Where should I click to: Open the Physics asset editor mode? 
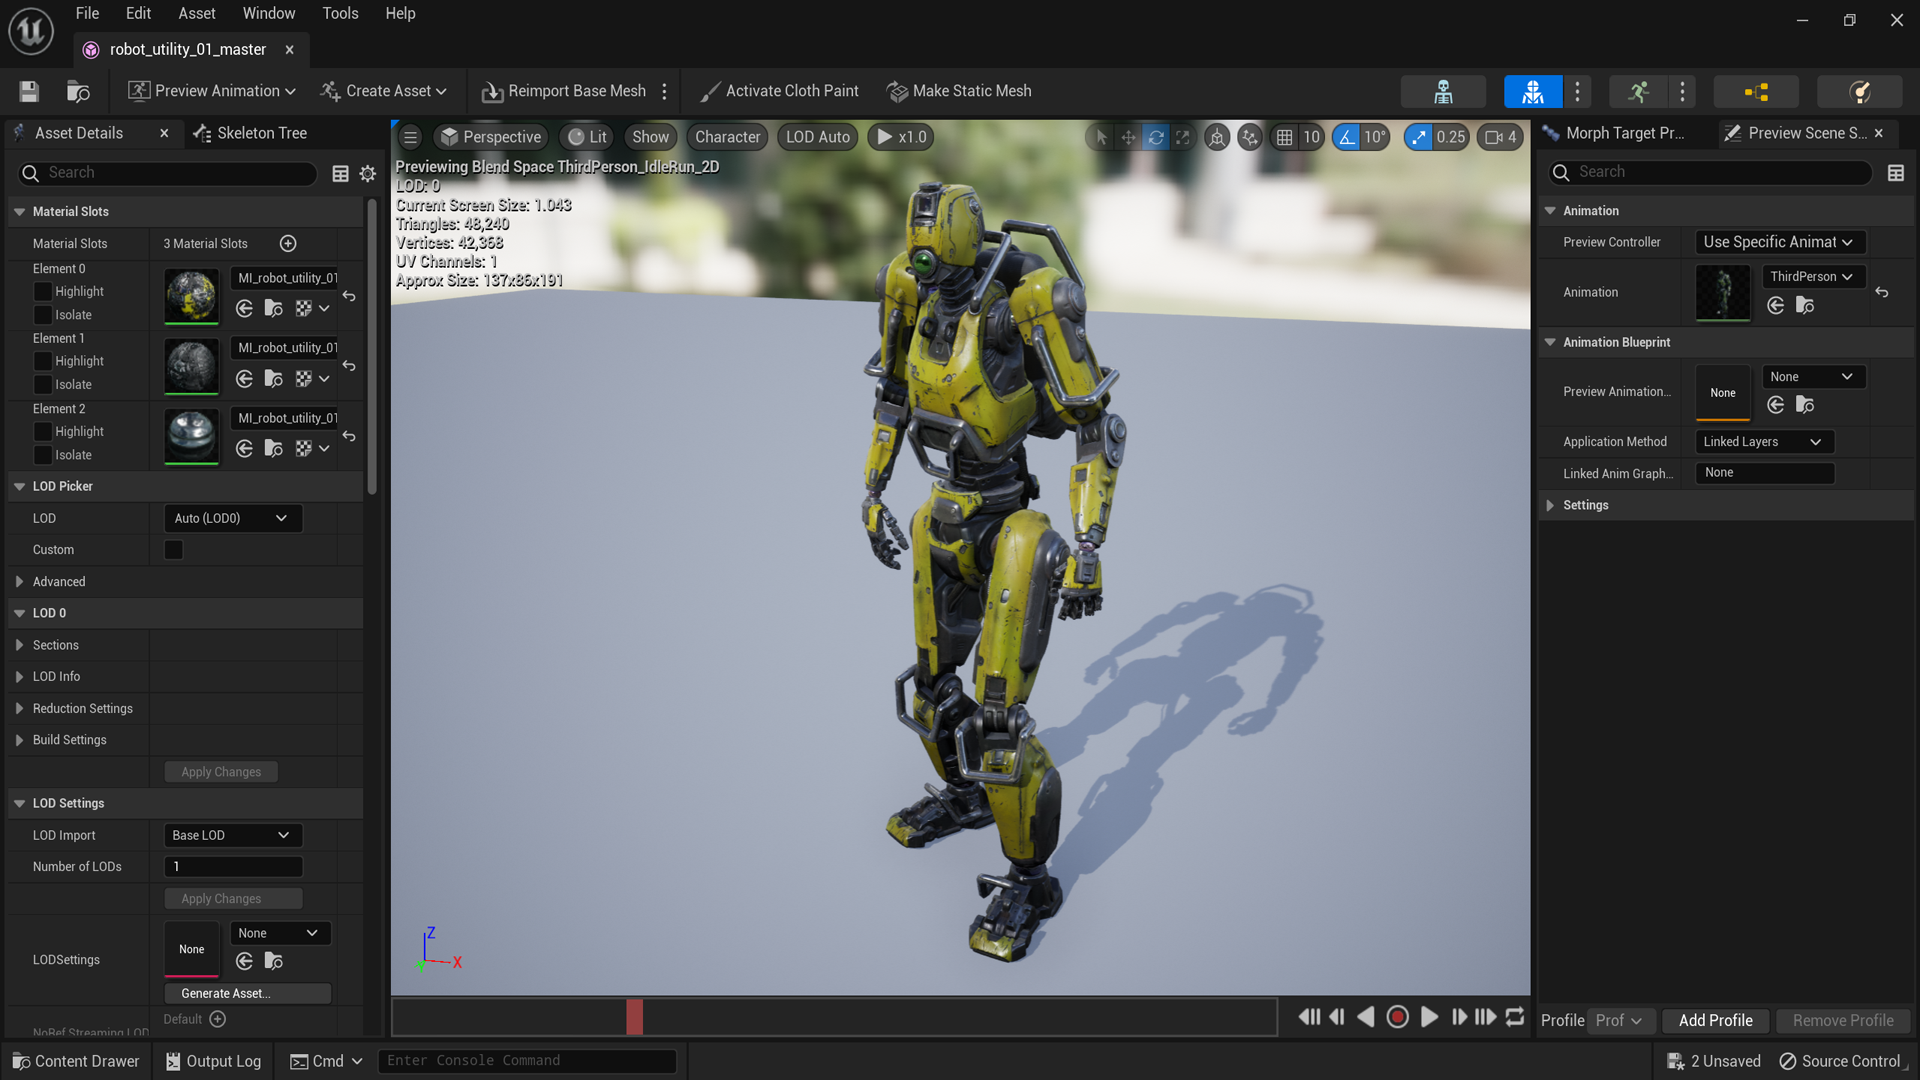(x=1858, y=91)
